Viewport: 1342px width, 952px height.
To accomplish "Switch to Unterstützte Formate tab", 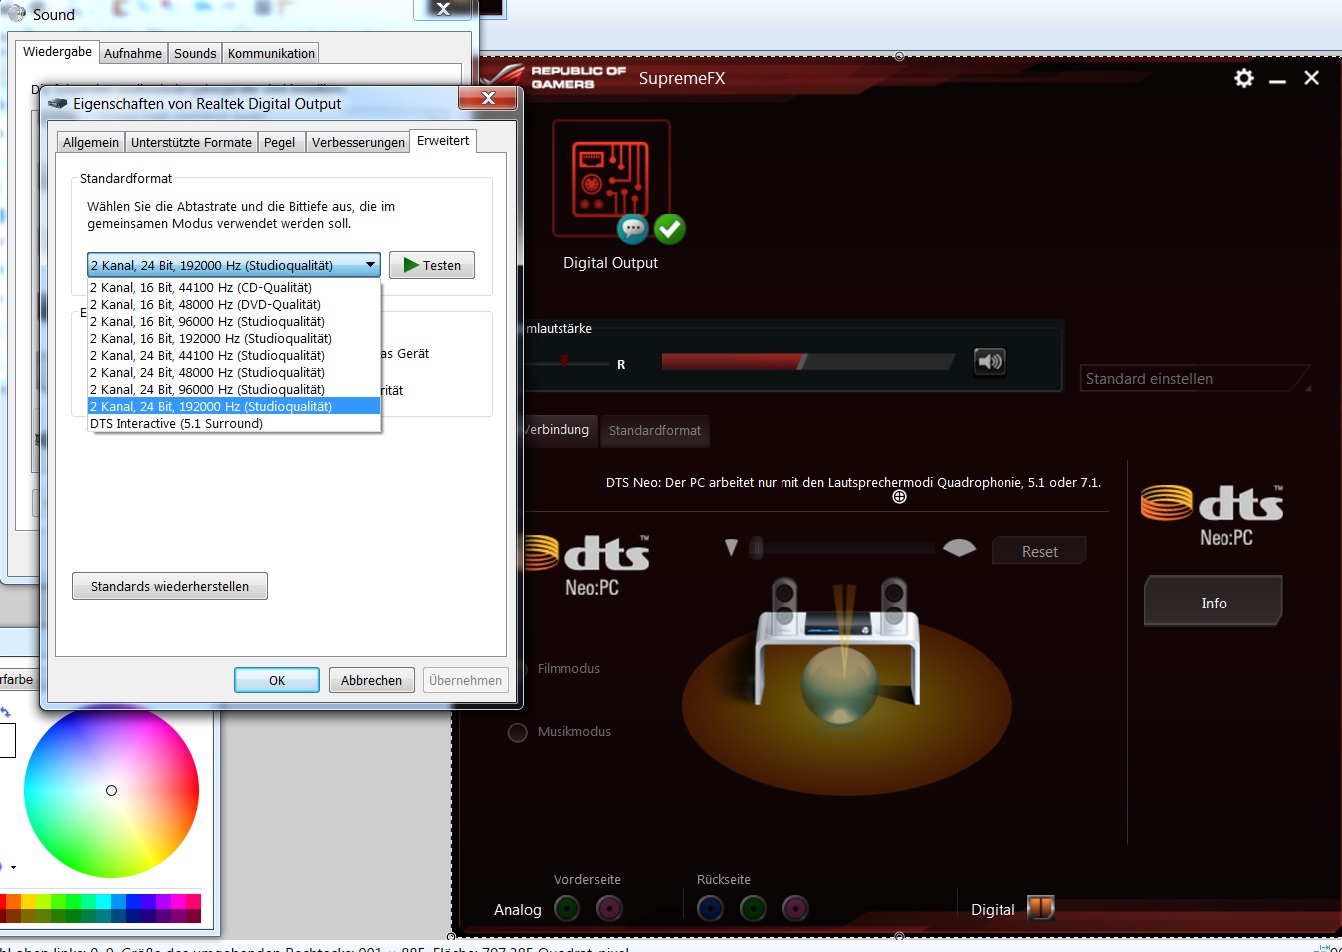I will (x=191, y=142).
